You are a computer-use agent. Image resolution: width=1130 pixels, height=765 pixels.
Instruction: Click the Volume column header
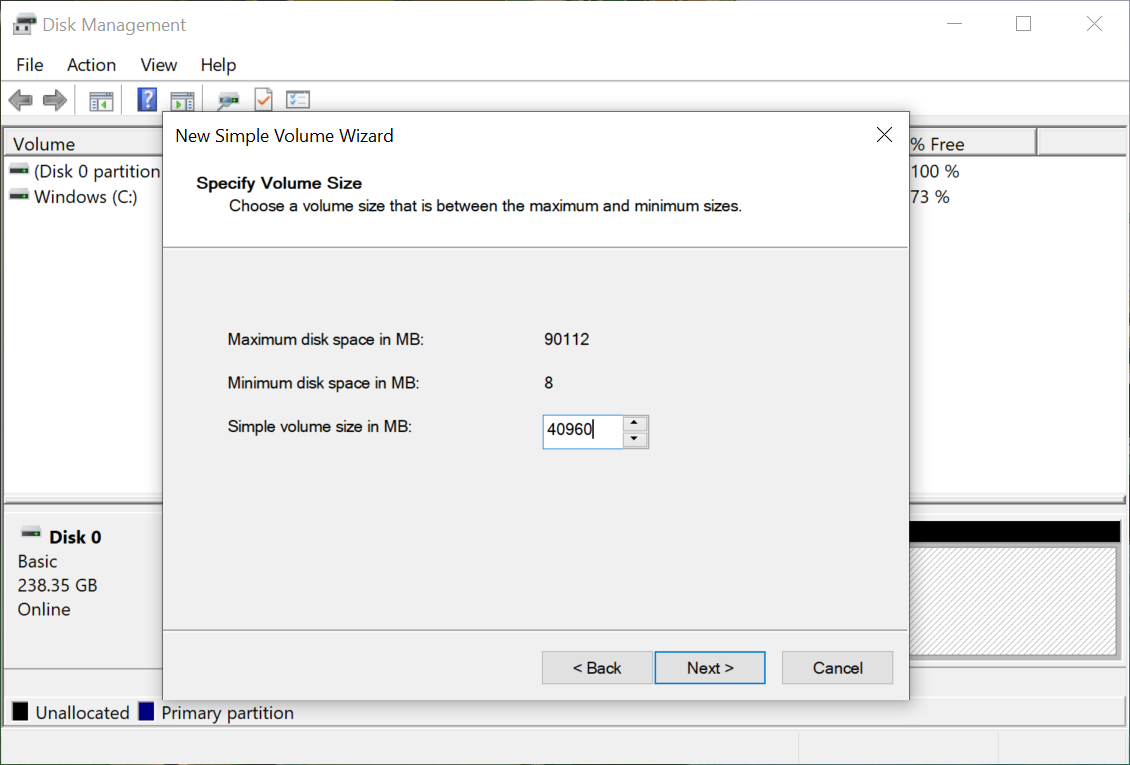[84, 143]
